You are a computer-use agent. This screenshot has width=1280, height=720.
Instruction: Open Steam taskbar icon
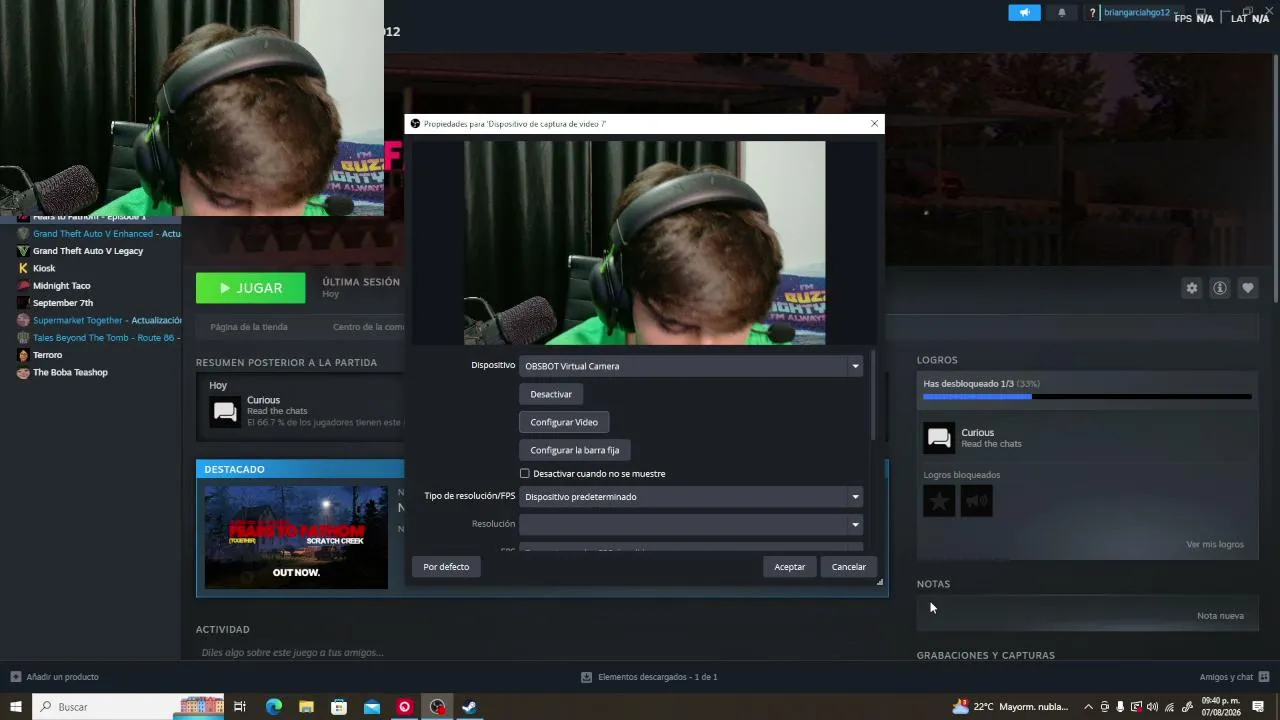point(469,707)
